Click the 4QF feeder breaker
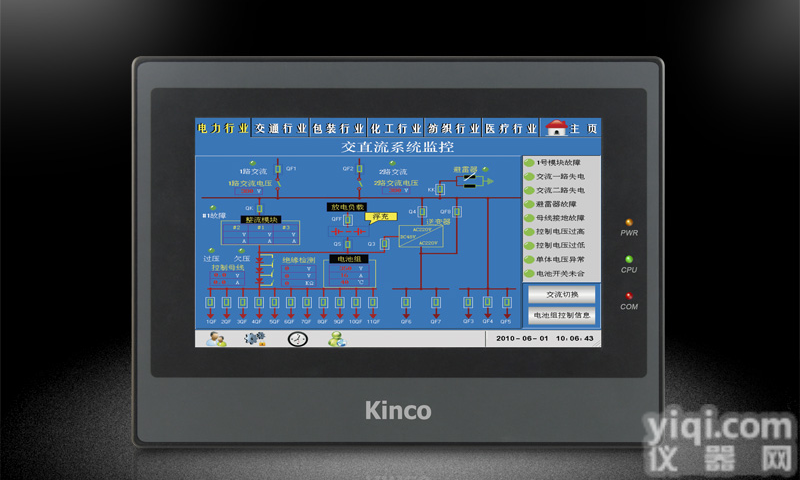Screen dimensions: 800x480 (x=259, y=302)
